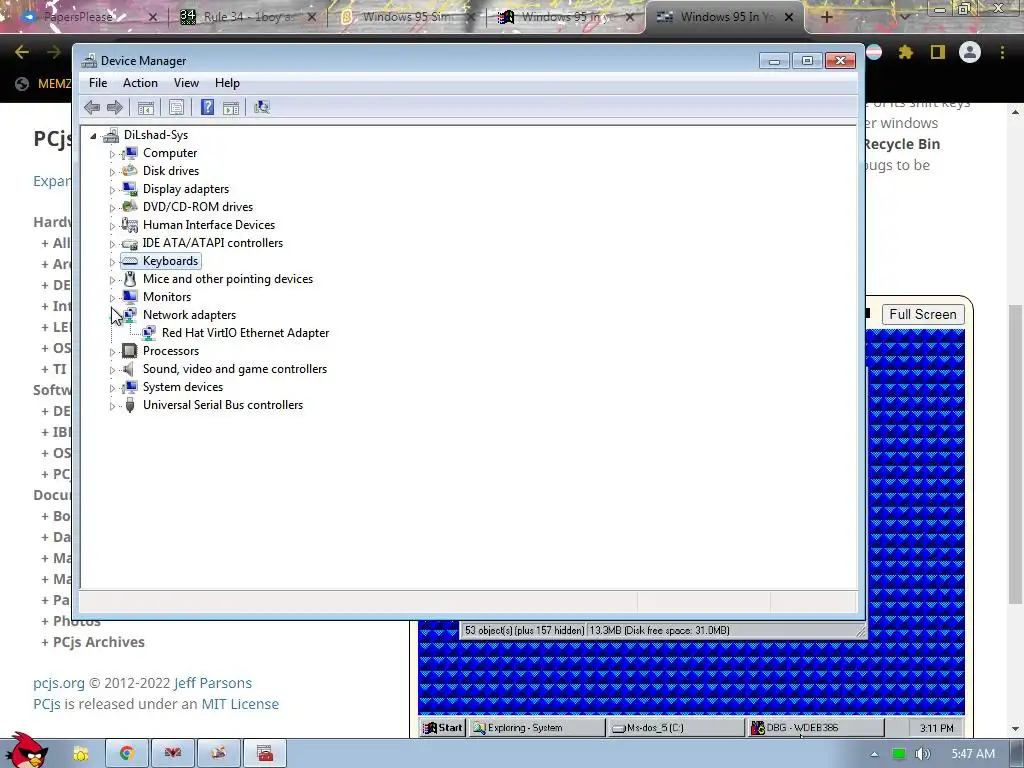This screenshot has width=1024, height=768.
Task: Click the Processors chip icon
Action: click(130, 351)
